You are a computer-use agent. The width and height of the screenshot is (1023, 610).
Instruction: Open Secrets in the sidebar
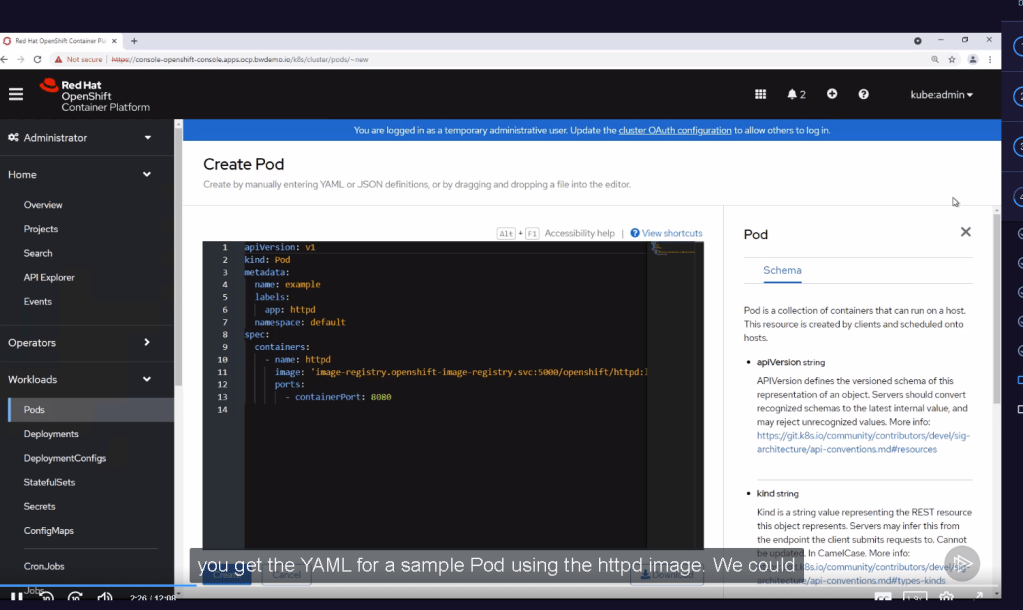pos(39,506)
